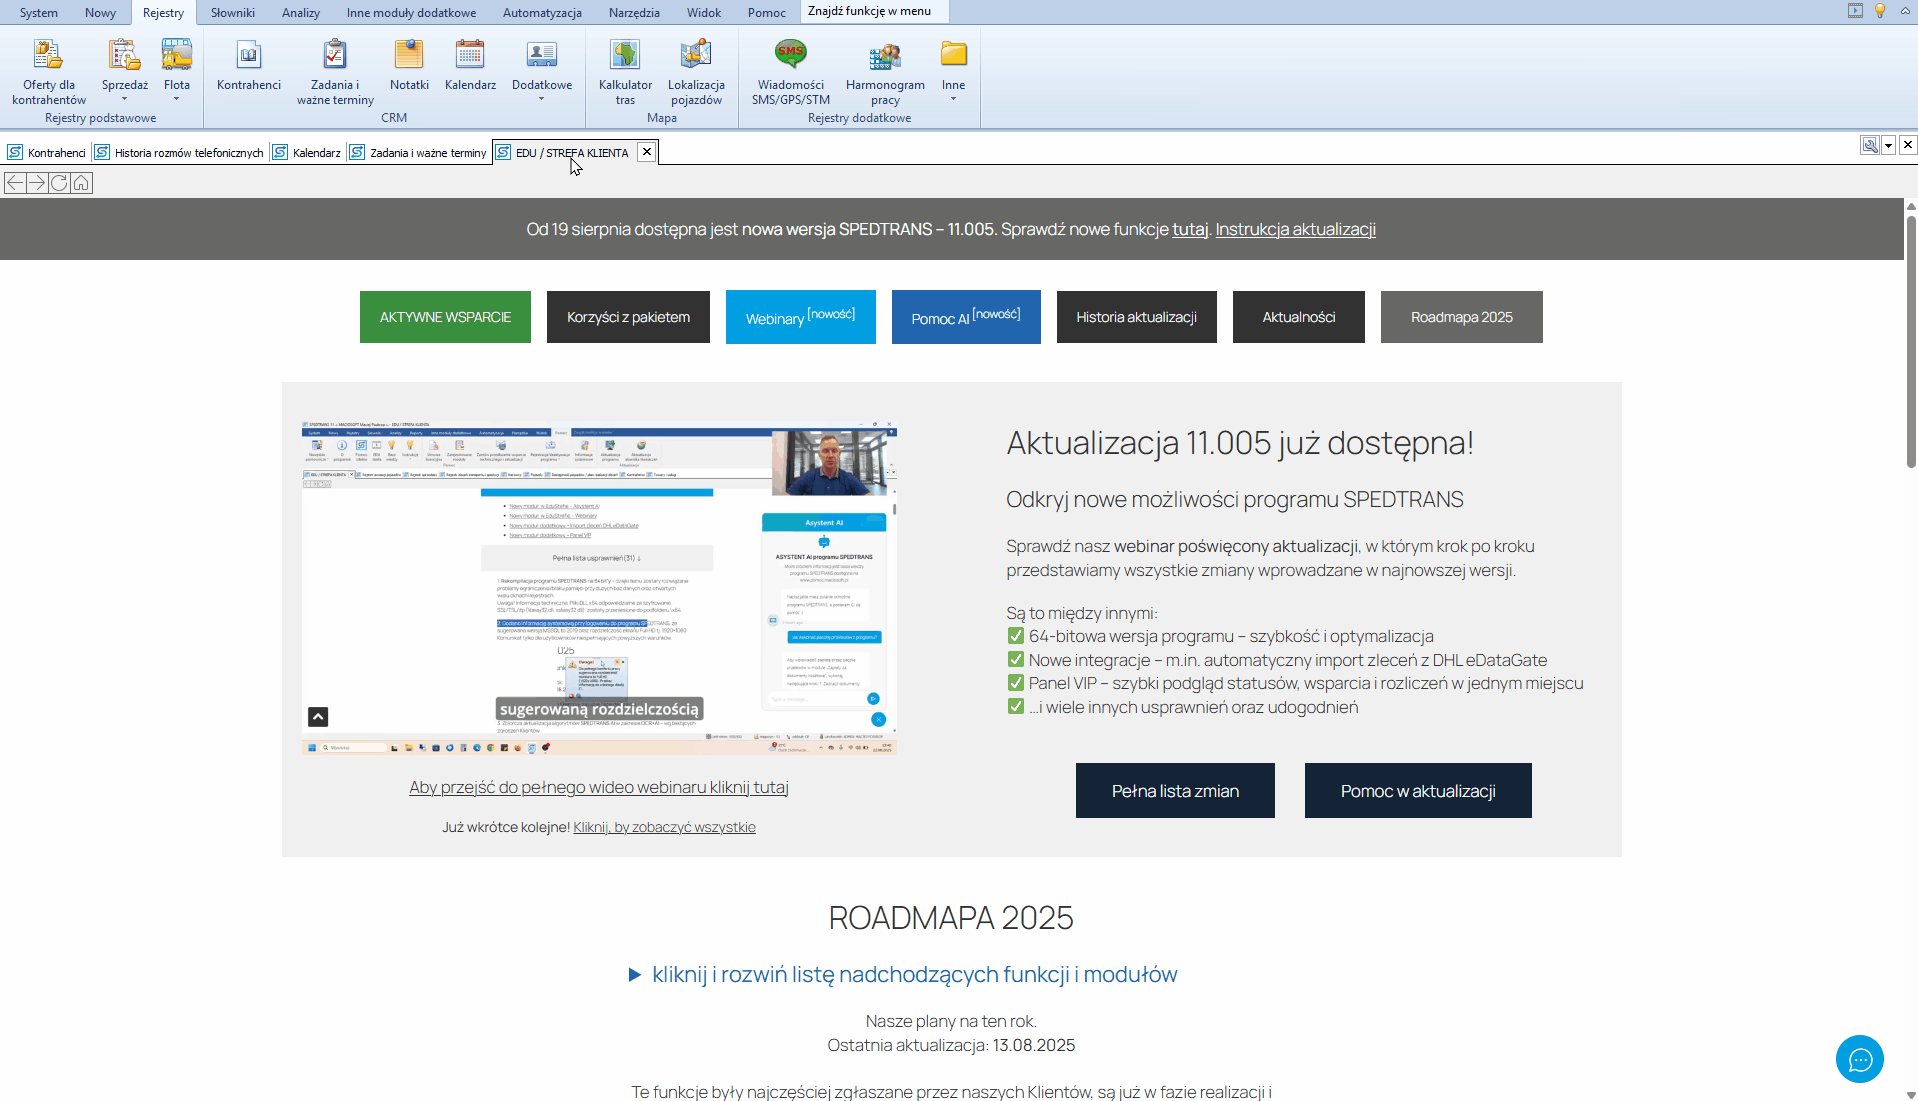Open the Automatyzacja menu tab

point(542,13)
